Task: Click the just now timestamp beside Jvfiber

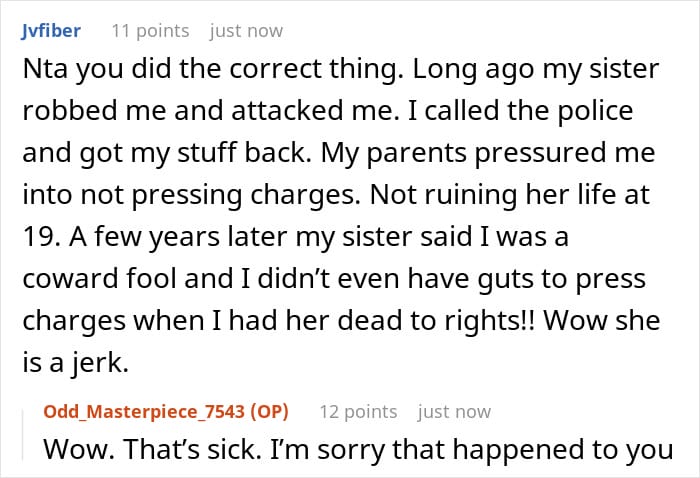Action: tap(246, 31)
